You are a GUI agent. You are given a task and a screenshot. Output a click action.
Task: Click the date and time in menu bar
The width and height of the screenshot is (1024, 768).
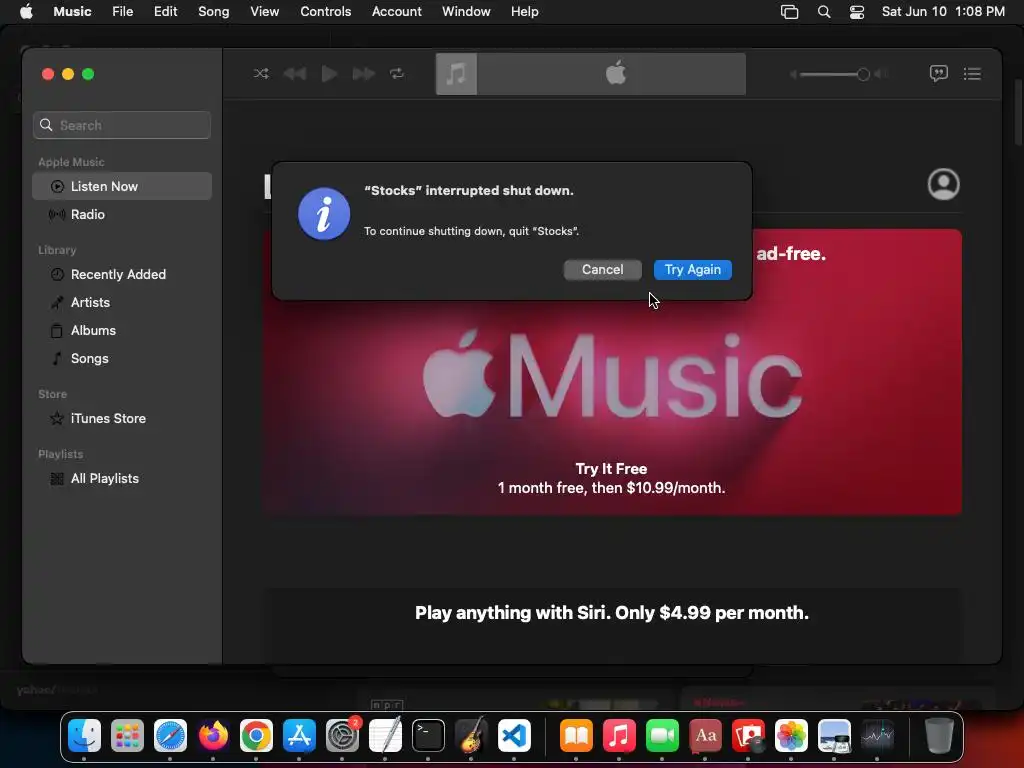(x=943, y=12)
